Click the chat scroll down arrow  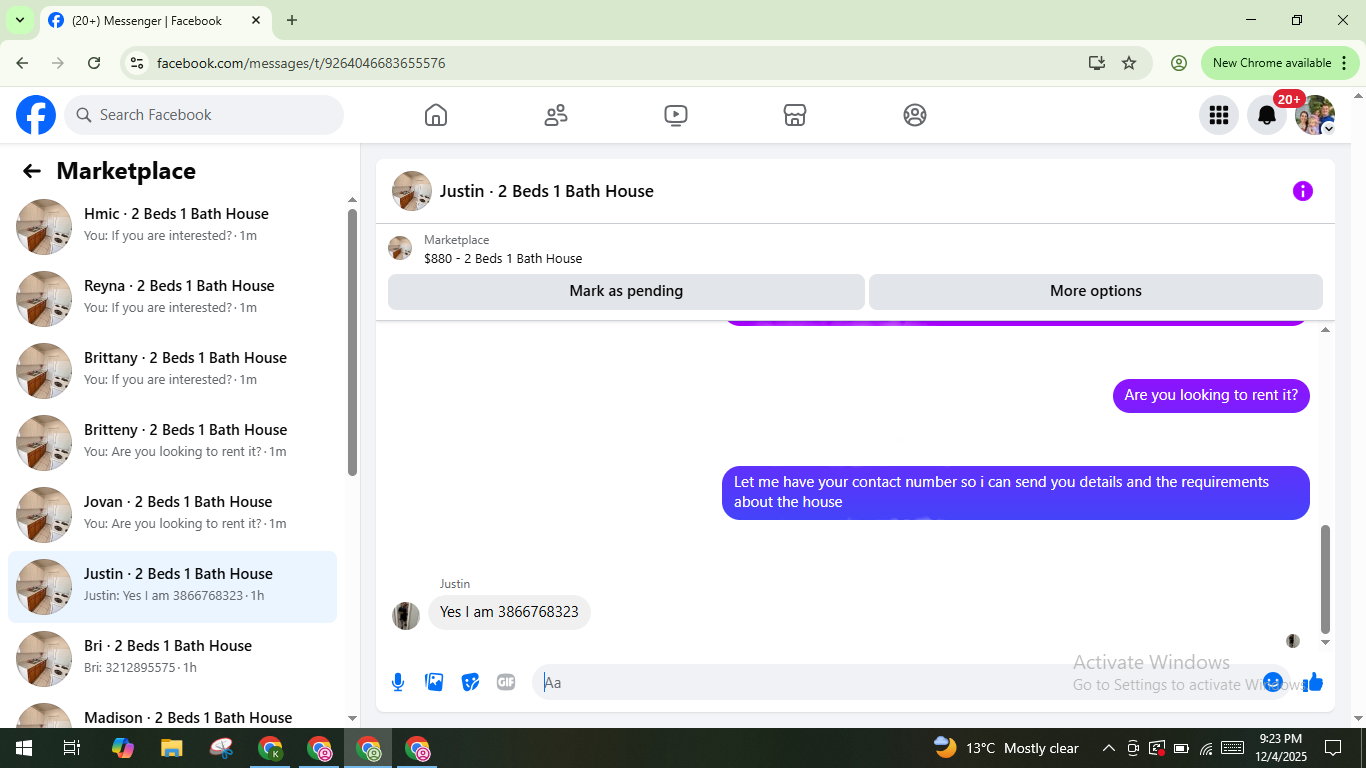(x=1326, y=642)
